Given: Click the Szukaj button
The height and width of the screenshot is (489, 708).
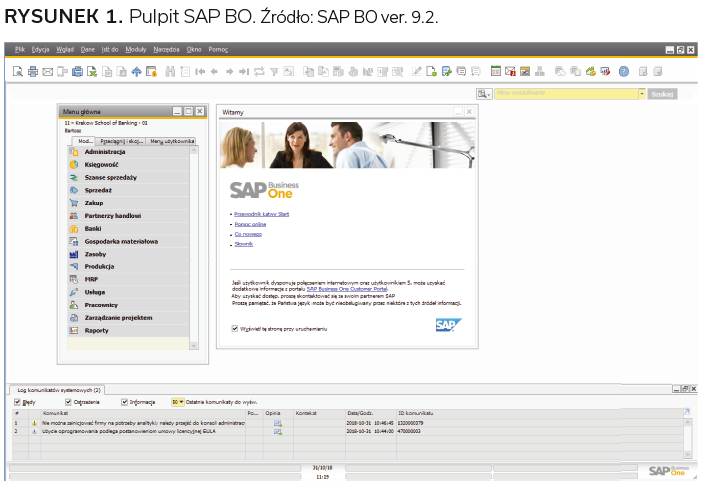Looking at the screenshot, I should click(662, 94).
